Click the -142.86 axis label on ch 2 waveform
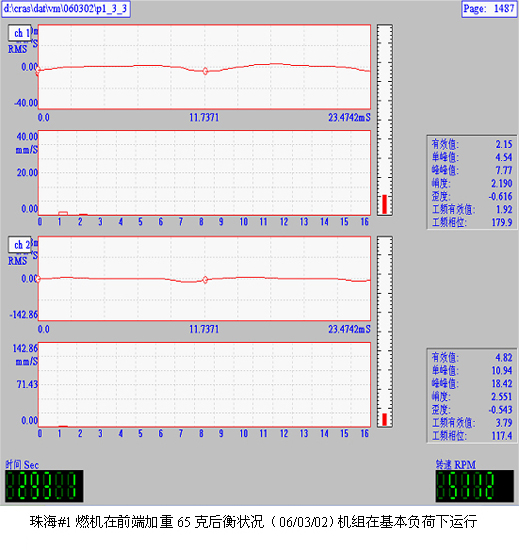 click(x=23, y=314)
